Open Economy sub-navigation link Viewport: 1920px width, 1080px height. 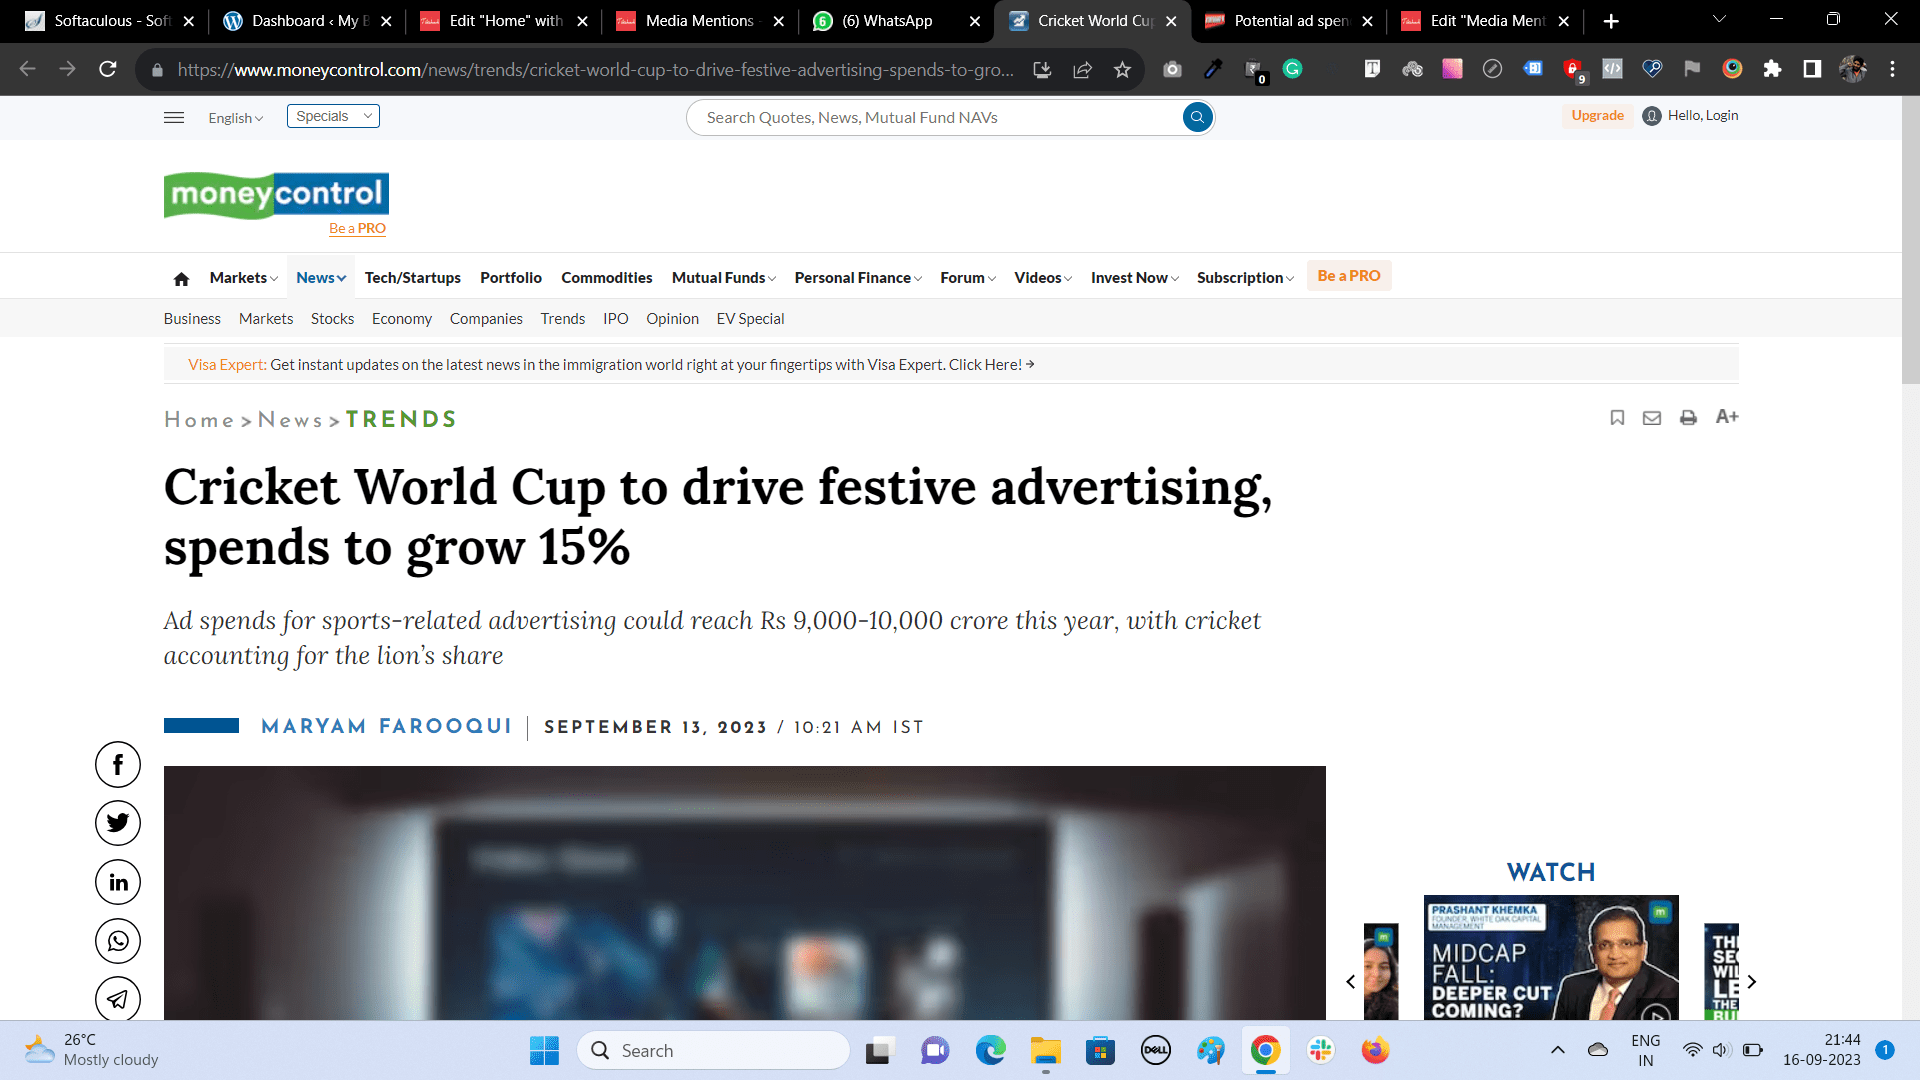click(x=402, y=319)
